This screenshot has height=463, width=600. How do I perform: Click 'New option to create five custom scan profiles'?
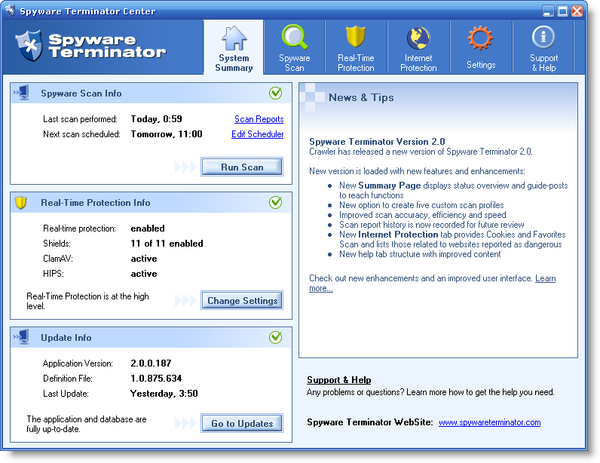pos(421,205)
